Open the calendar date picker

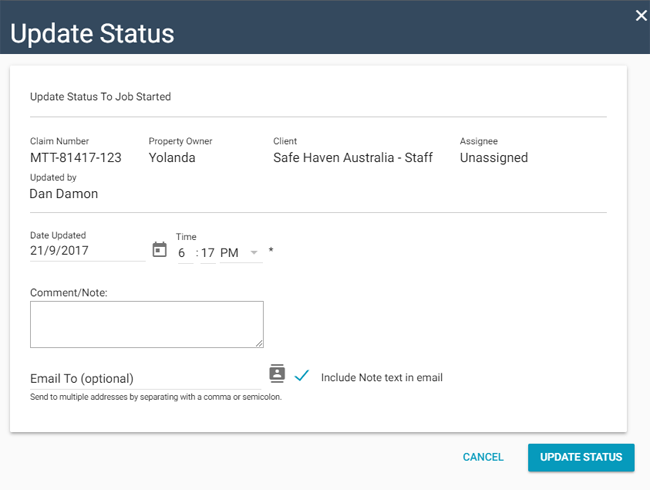pyautogui.click(x=159, y=250)
